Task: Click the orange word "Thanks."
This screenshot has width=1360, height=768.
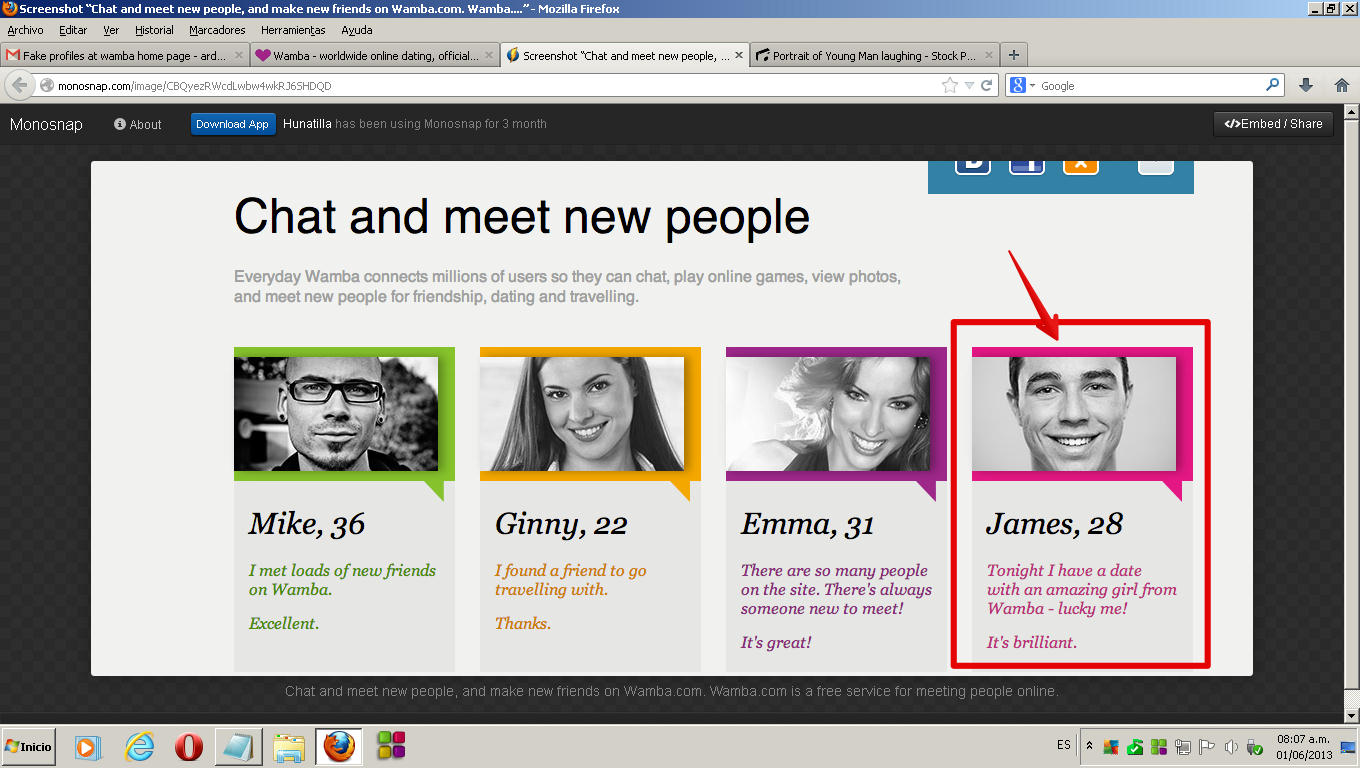Action: pyautogui.click(x=523, y=623)
